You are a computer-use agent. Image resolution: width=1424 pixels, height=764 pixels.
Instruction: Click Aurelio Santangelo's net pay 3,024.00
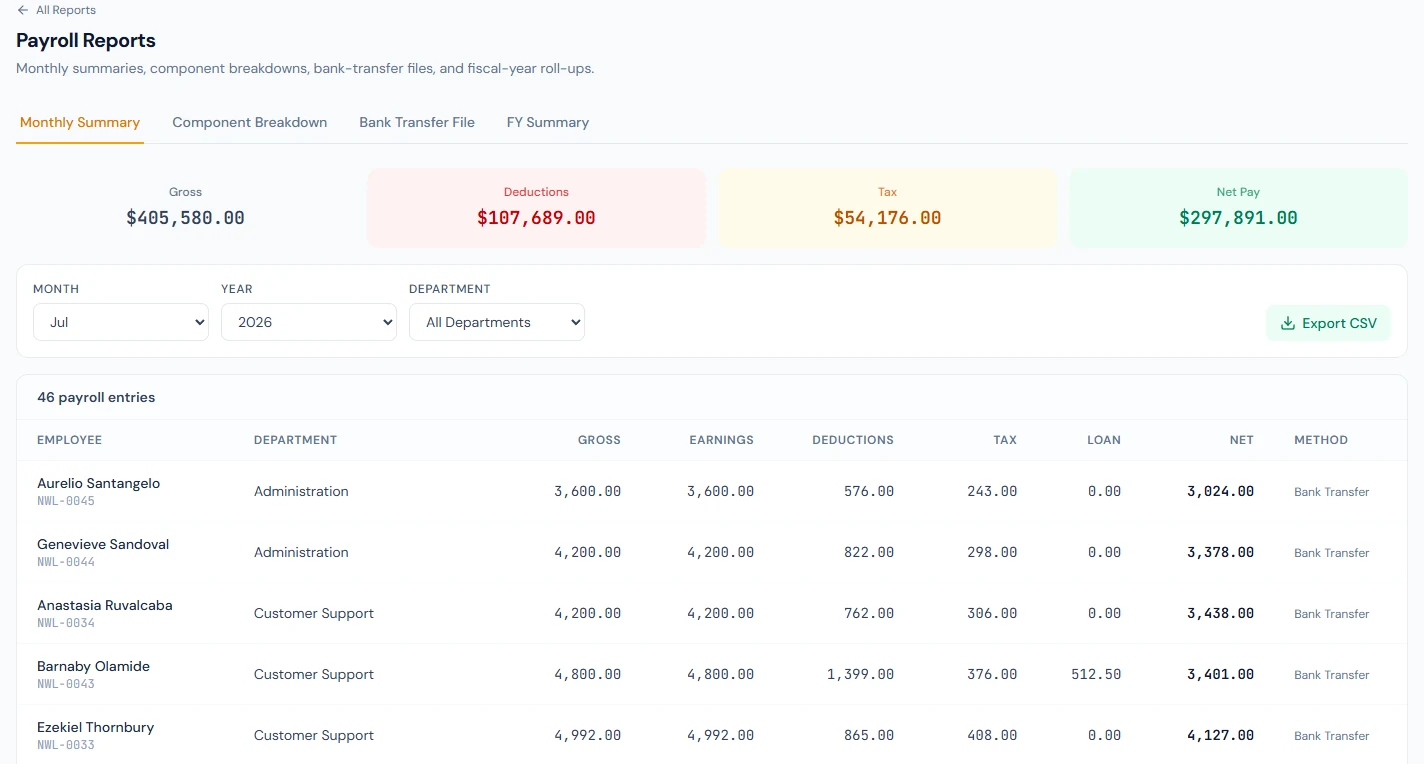click(1220, 491)
